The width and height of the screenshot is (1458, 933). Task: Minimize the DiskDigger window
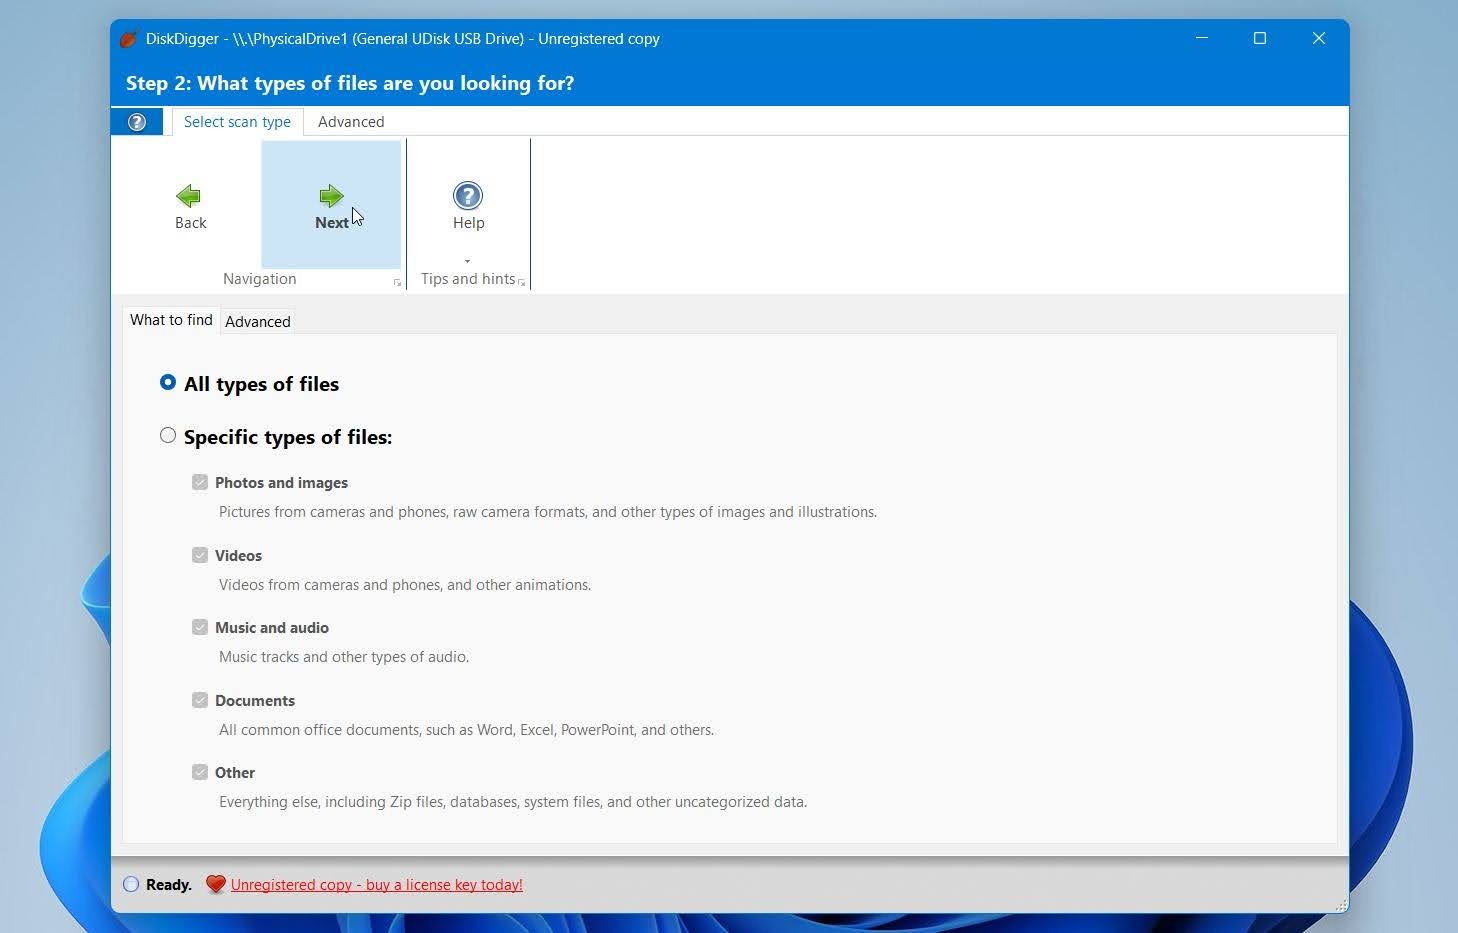coord(1202,38)
